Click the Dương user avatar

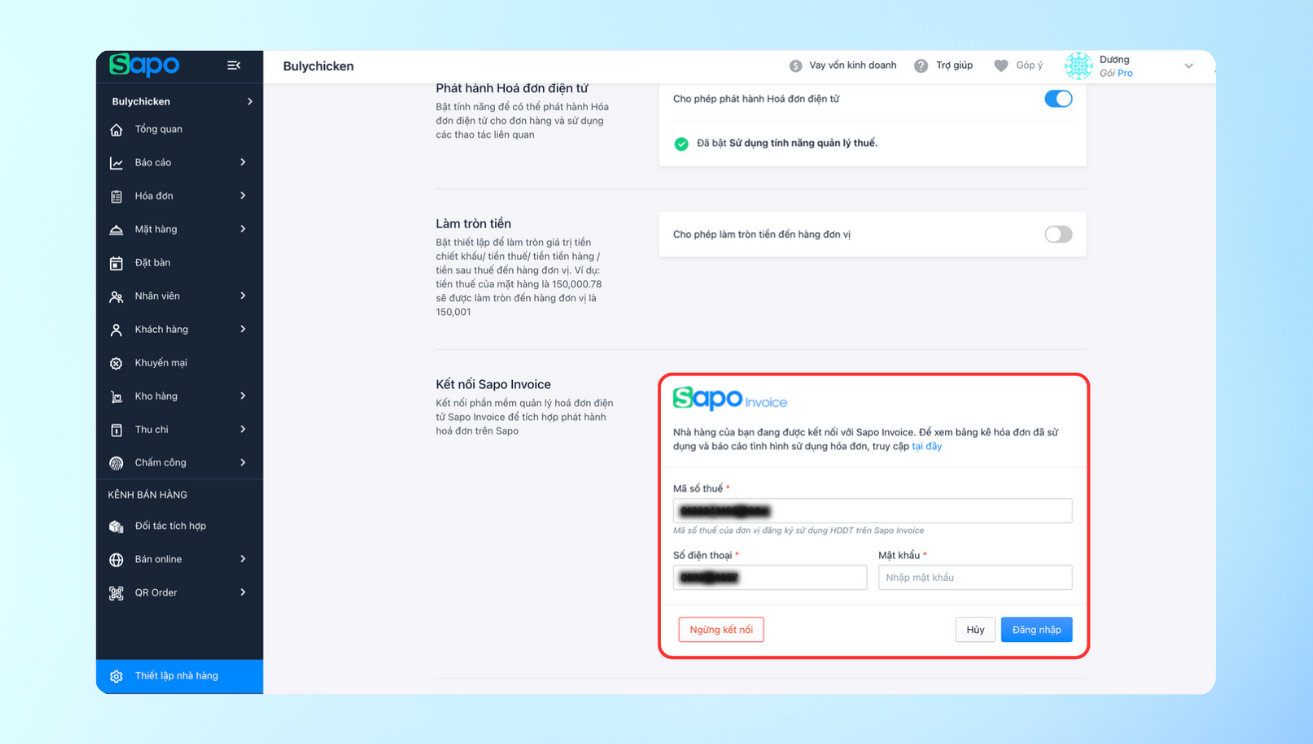click(x=1079, y=66)
